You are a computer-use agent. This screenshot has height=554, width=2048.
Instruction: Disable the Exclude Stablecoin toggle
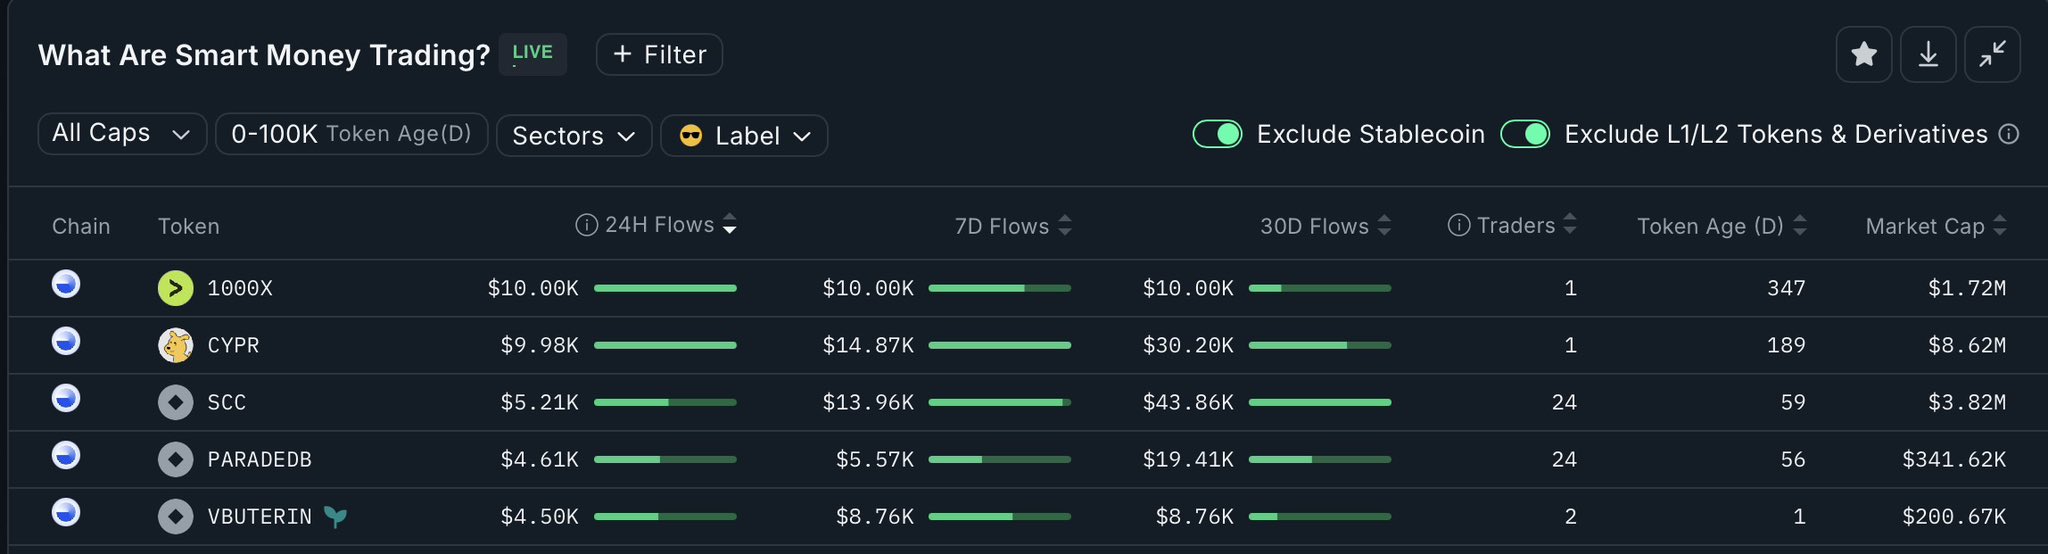1217,134
